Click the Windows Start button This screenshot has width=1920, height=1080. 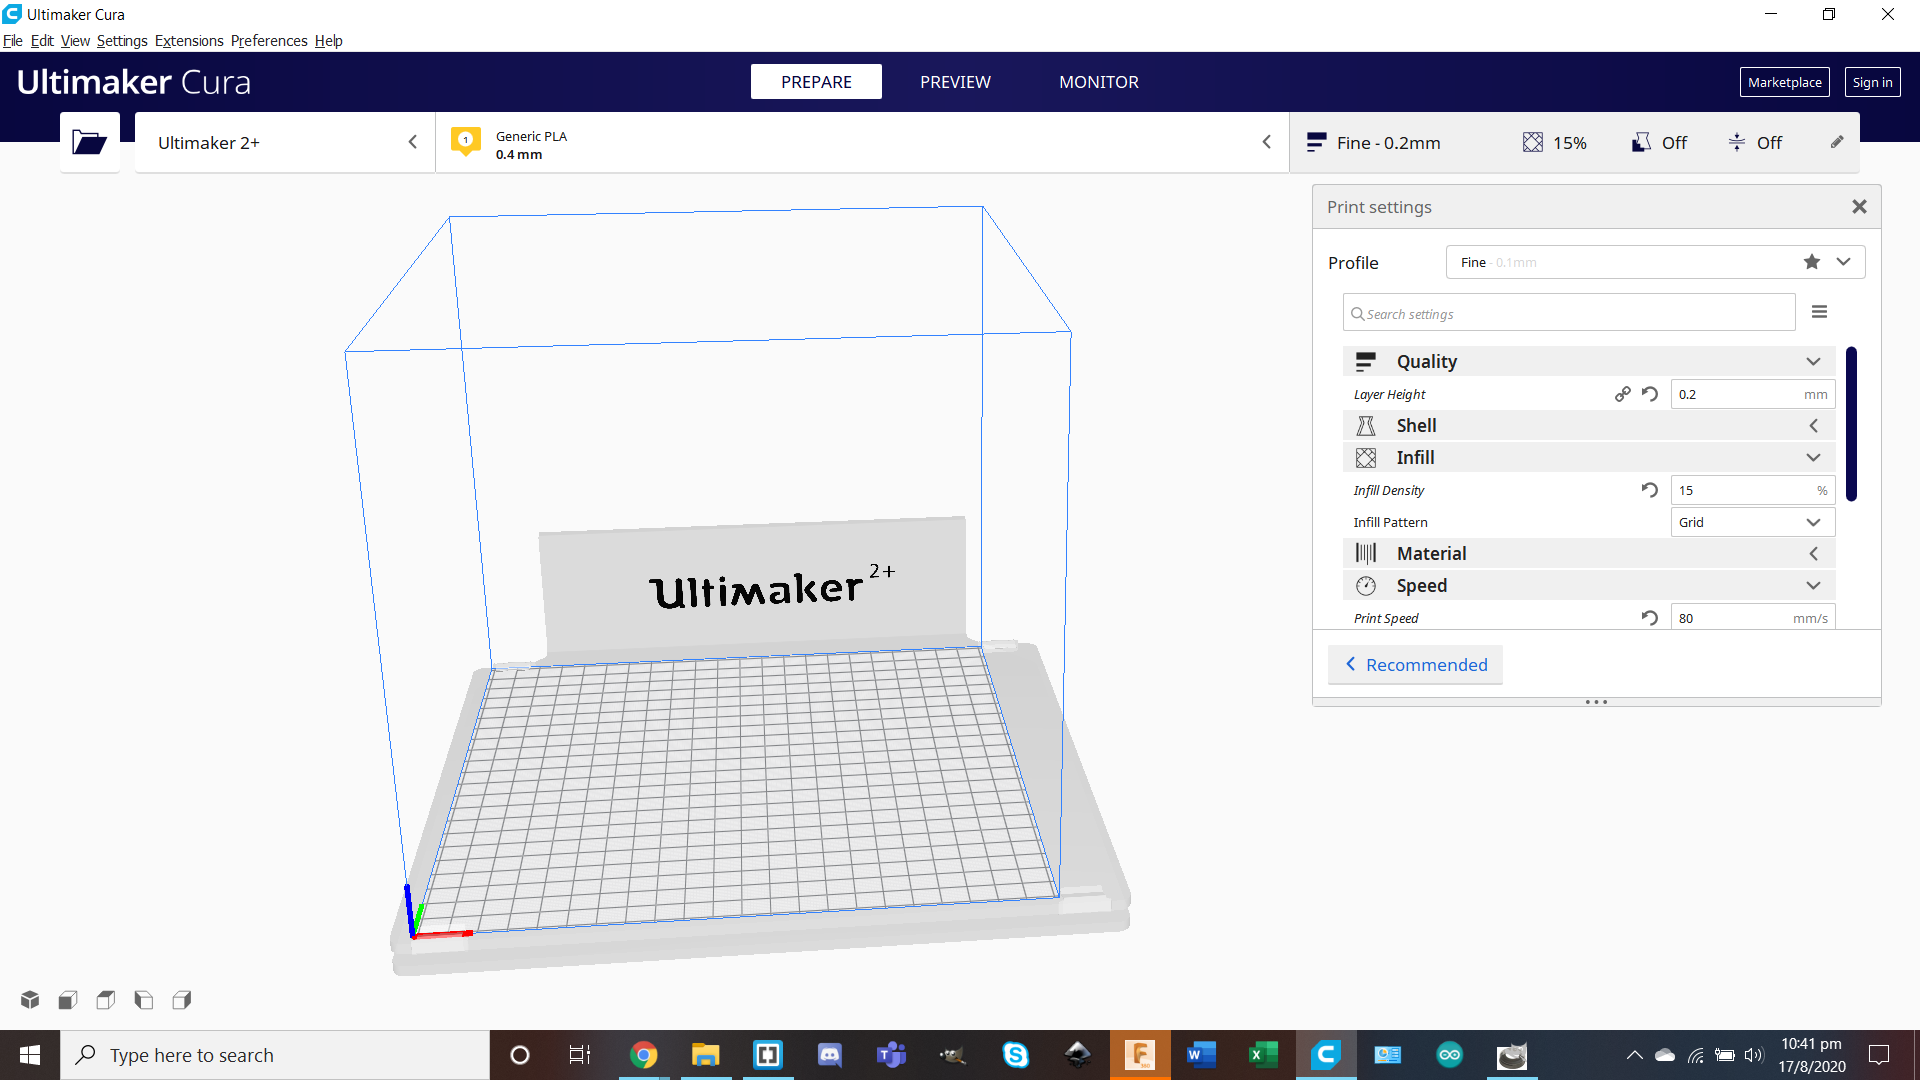(x=30, y=1055)
